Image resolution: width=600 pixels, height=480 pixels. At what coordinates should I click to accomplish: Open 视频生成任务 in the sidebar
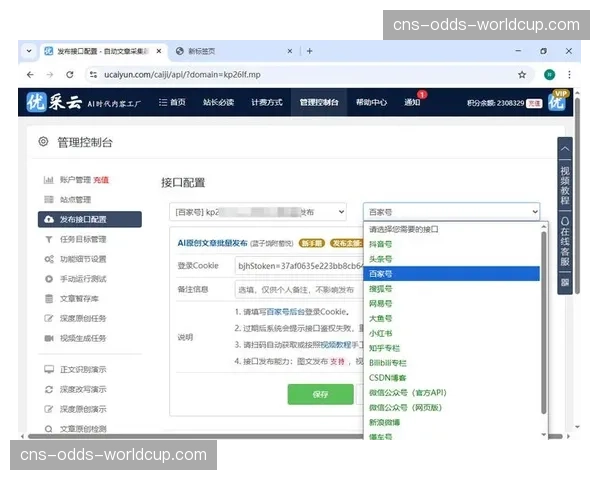click(83, 338)
